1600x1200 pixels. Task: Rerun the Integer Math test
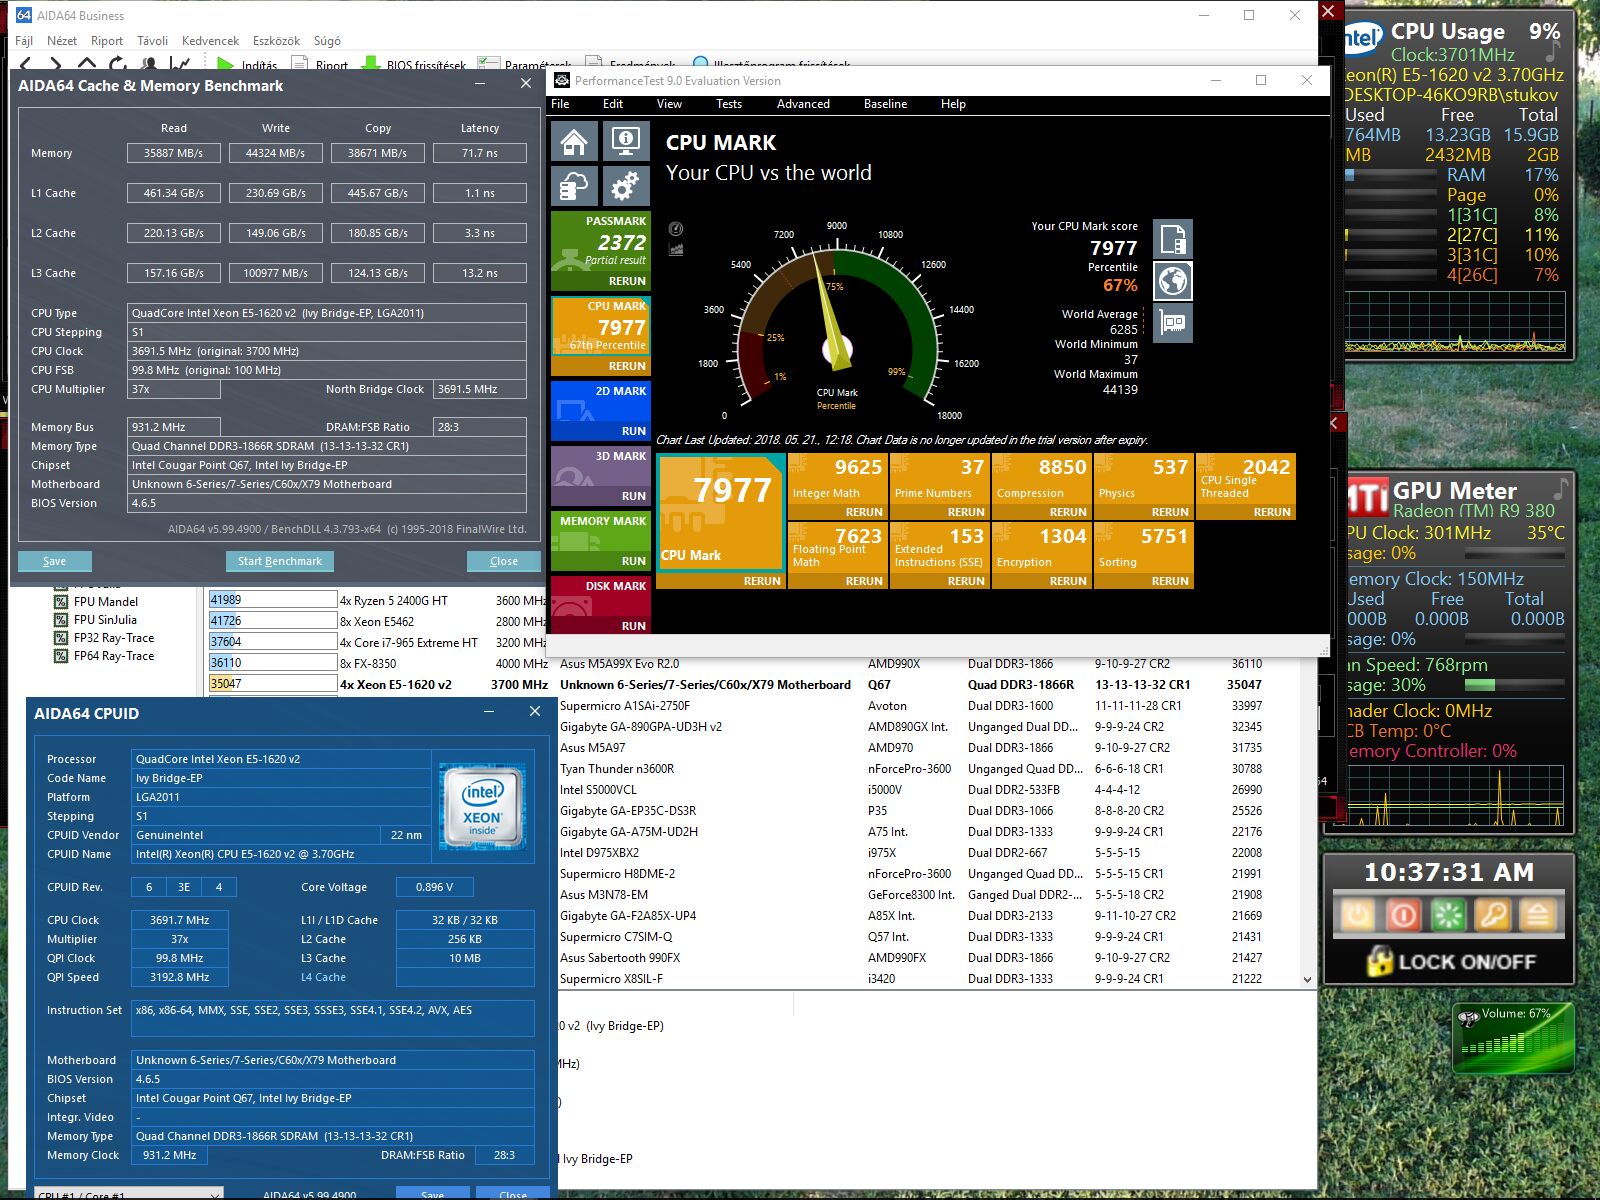864,512
